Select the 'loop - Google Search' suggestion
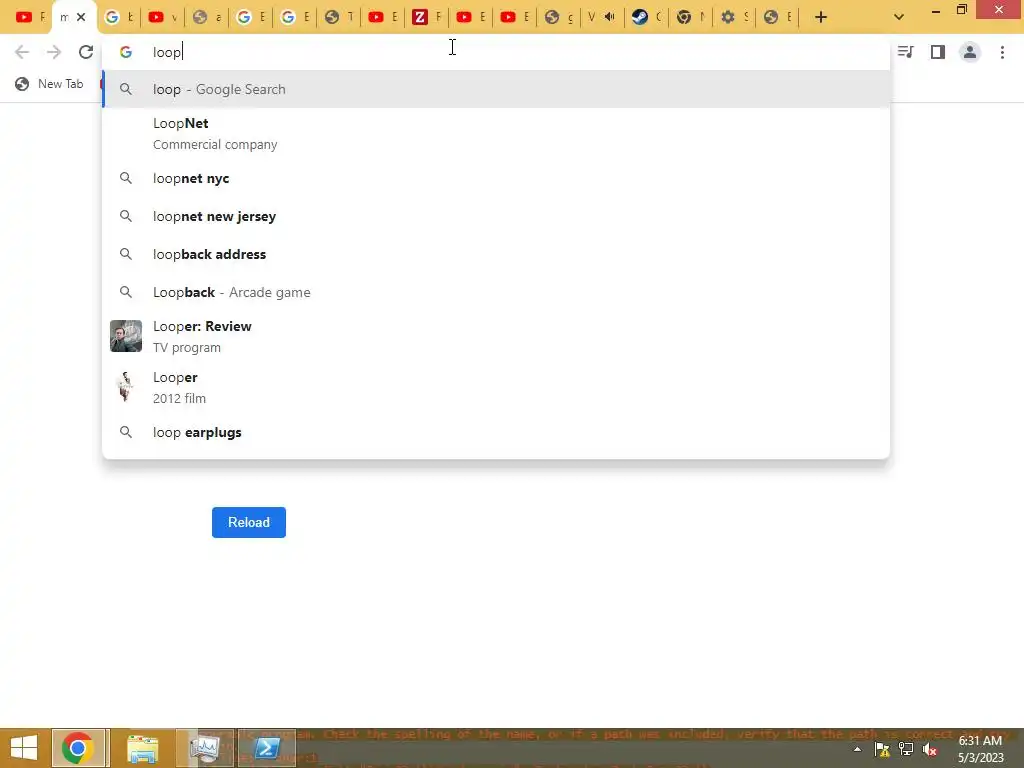The image size is (1024, 768). point(496,89)
